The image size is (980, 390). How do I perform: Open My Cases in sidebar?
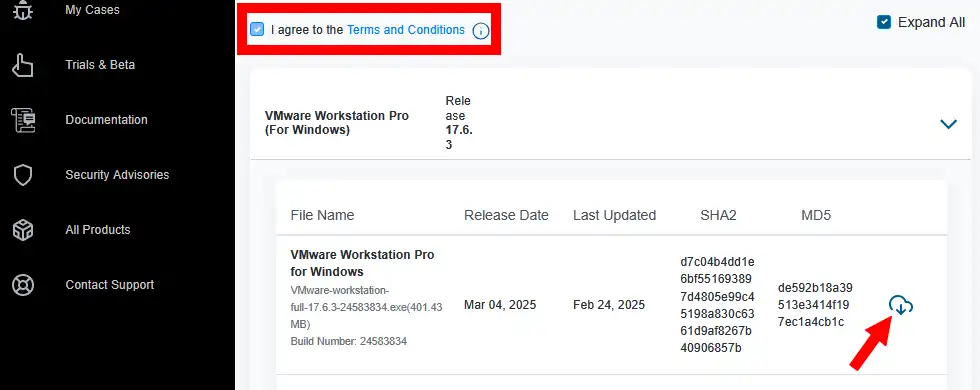tap(92, 10)
